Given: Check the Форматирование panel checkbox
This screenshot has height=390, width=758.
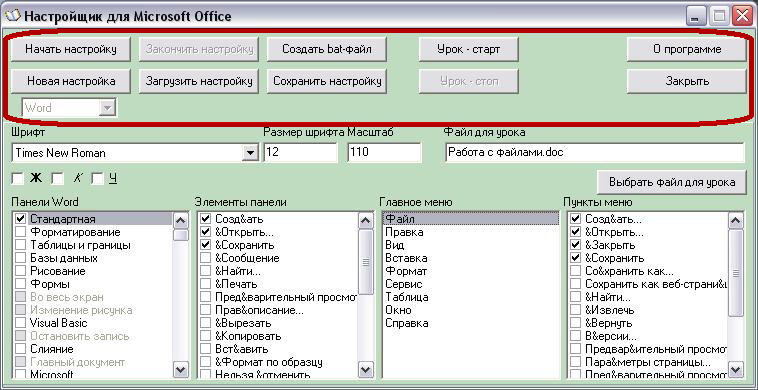Looking at the screenshot, I should (x=20, y=232).
